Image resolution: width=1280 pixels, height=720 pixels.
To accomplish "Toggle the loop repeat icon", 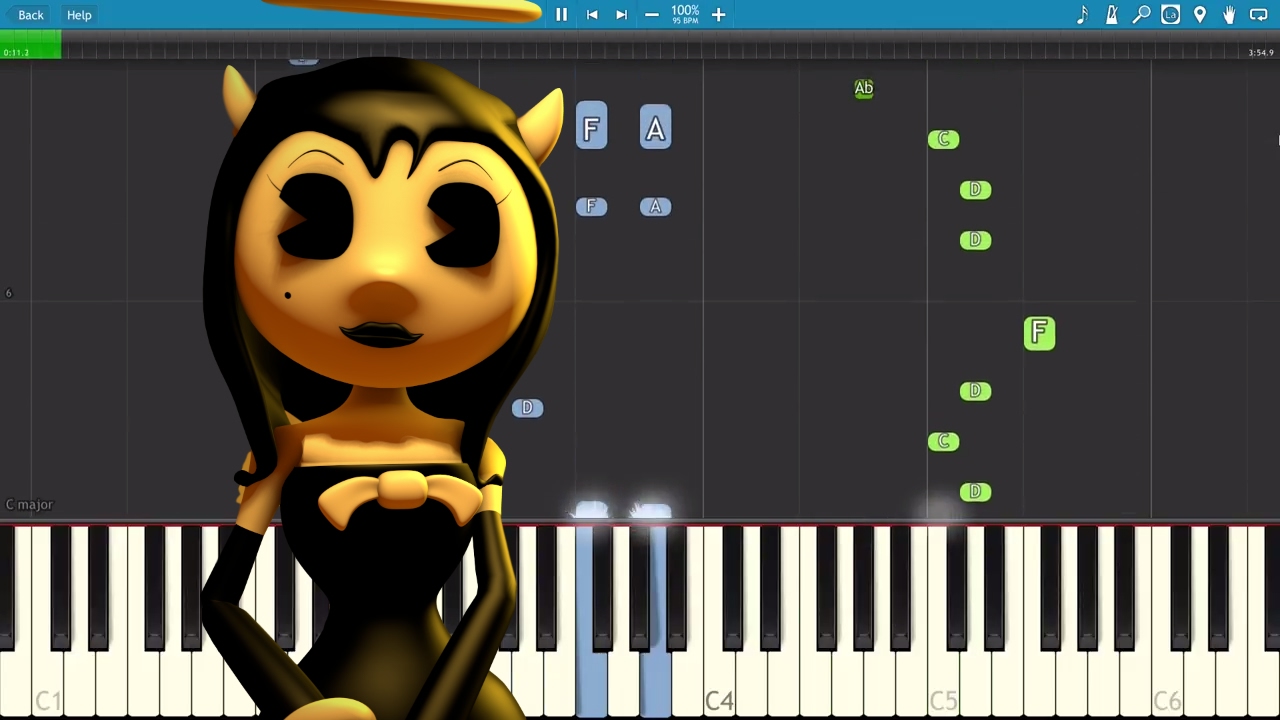I will click(1259, 15).
